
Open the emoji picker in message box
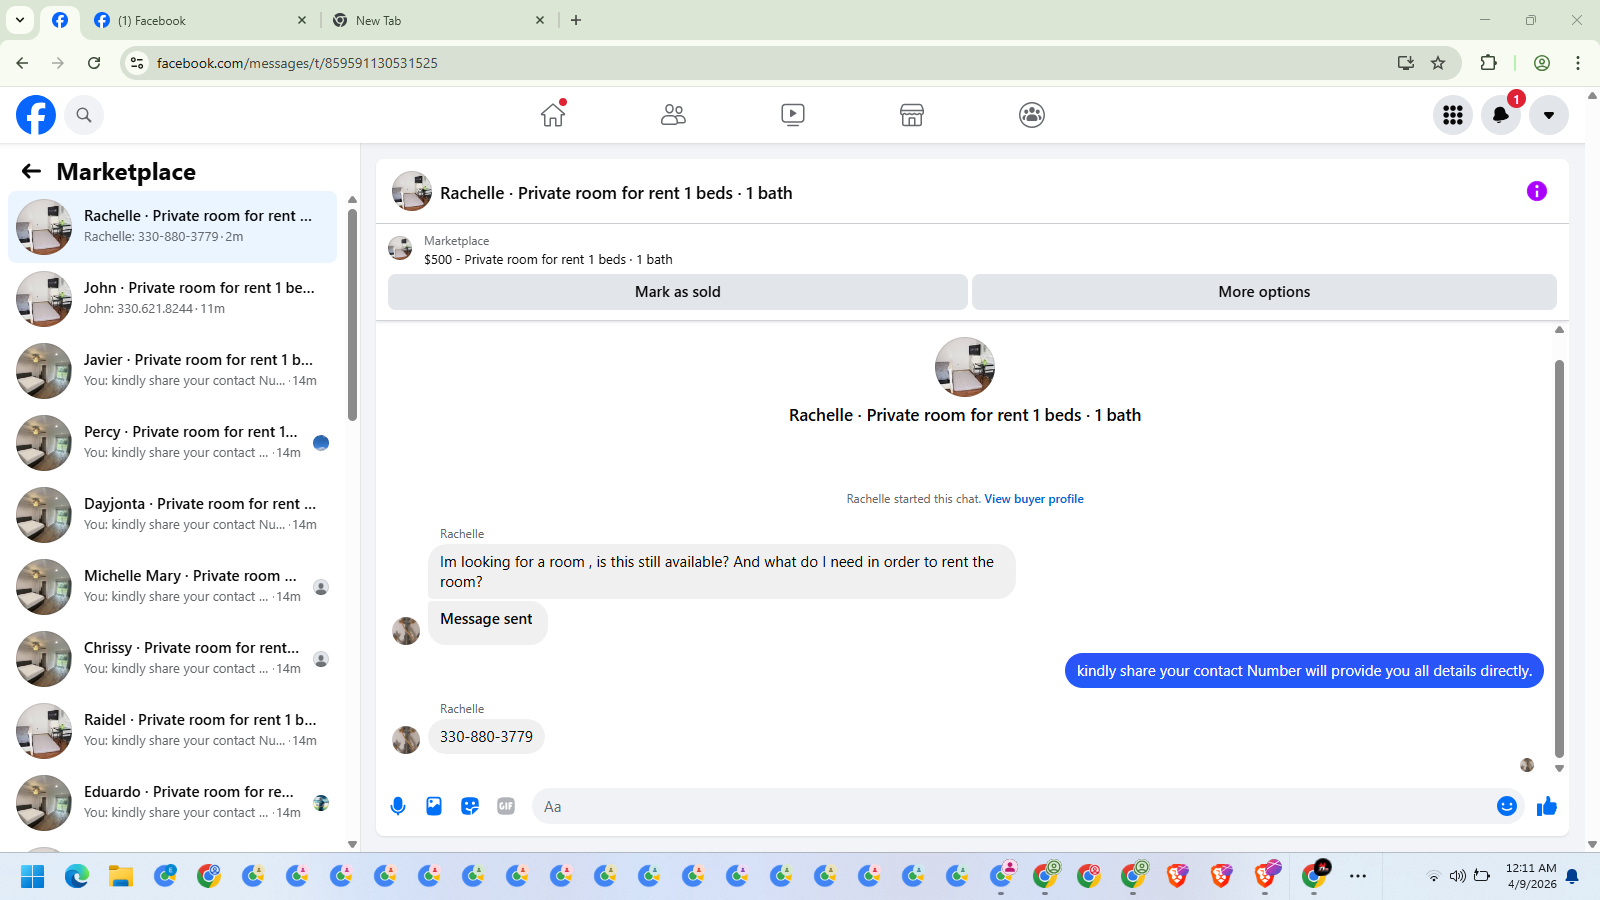[1507, 806]
